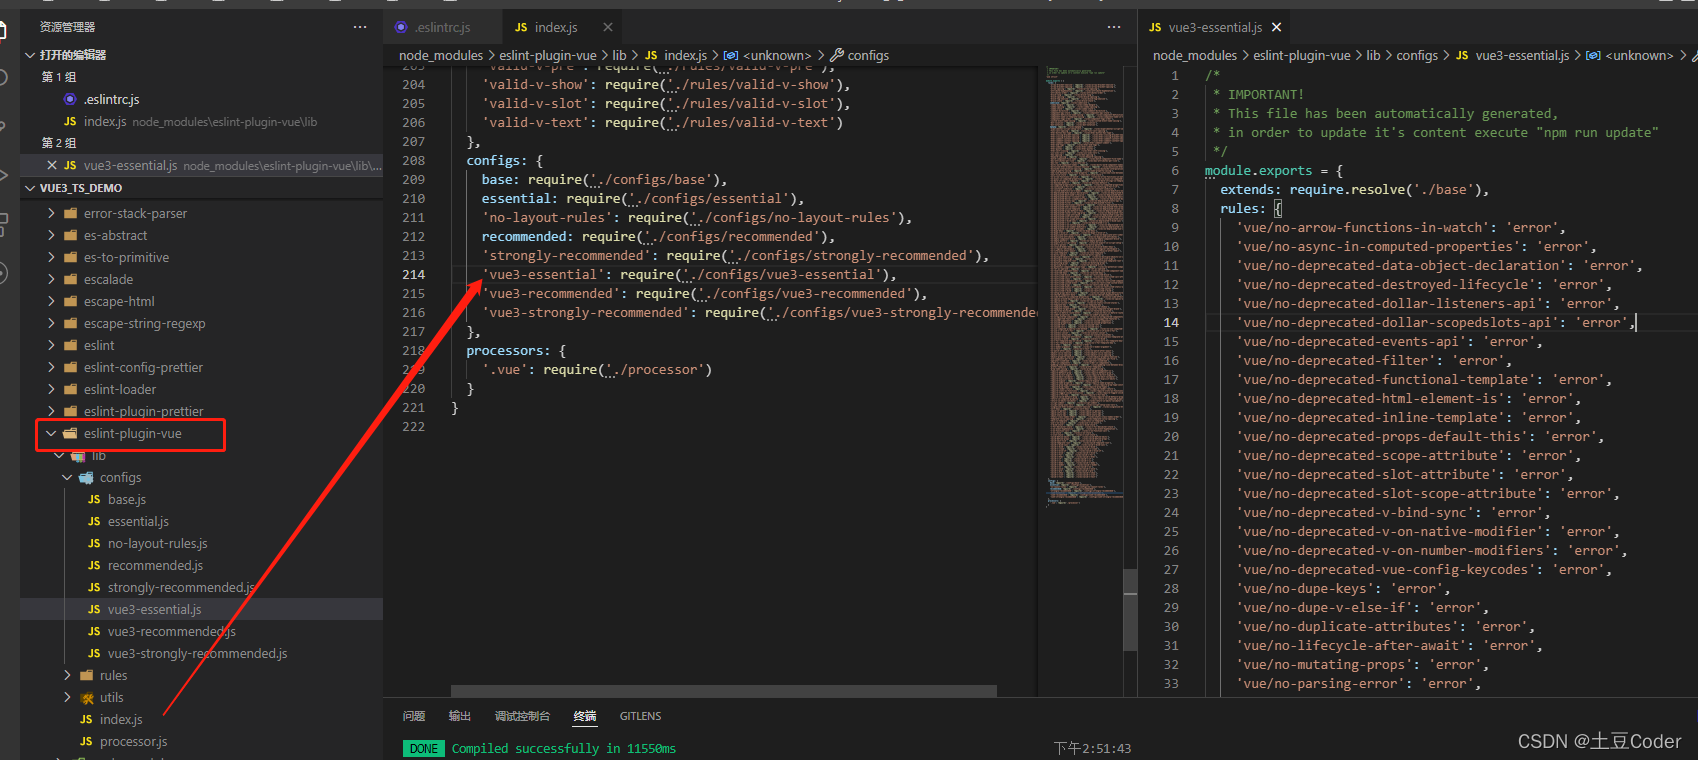
Task: Open the GITLENS panel tab
Action: [x=640, y=716]
